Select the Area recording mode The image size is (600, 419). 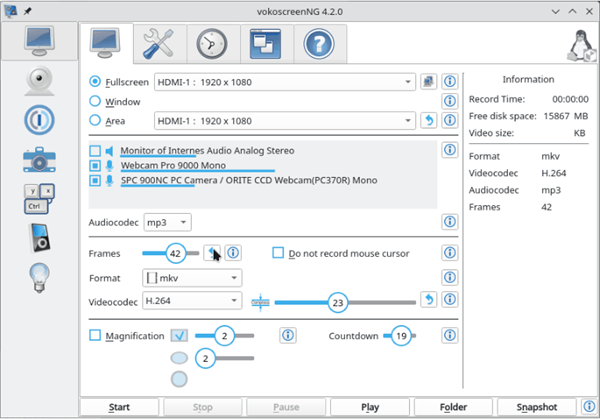pyautogui.click(x=96, y=121)
